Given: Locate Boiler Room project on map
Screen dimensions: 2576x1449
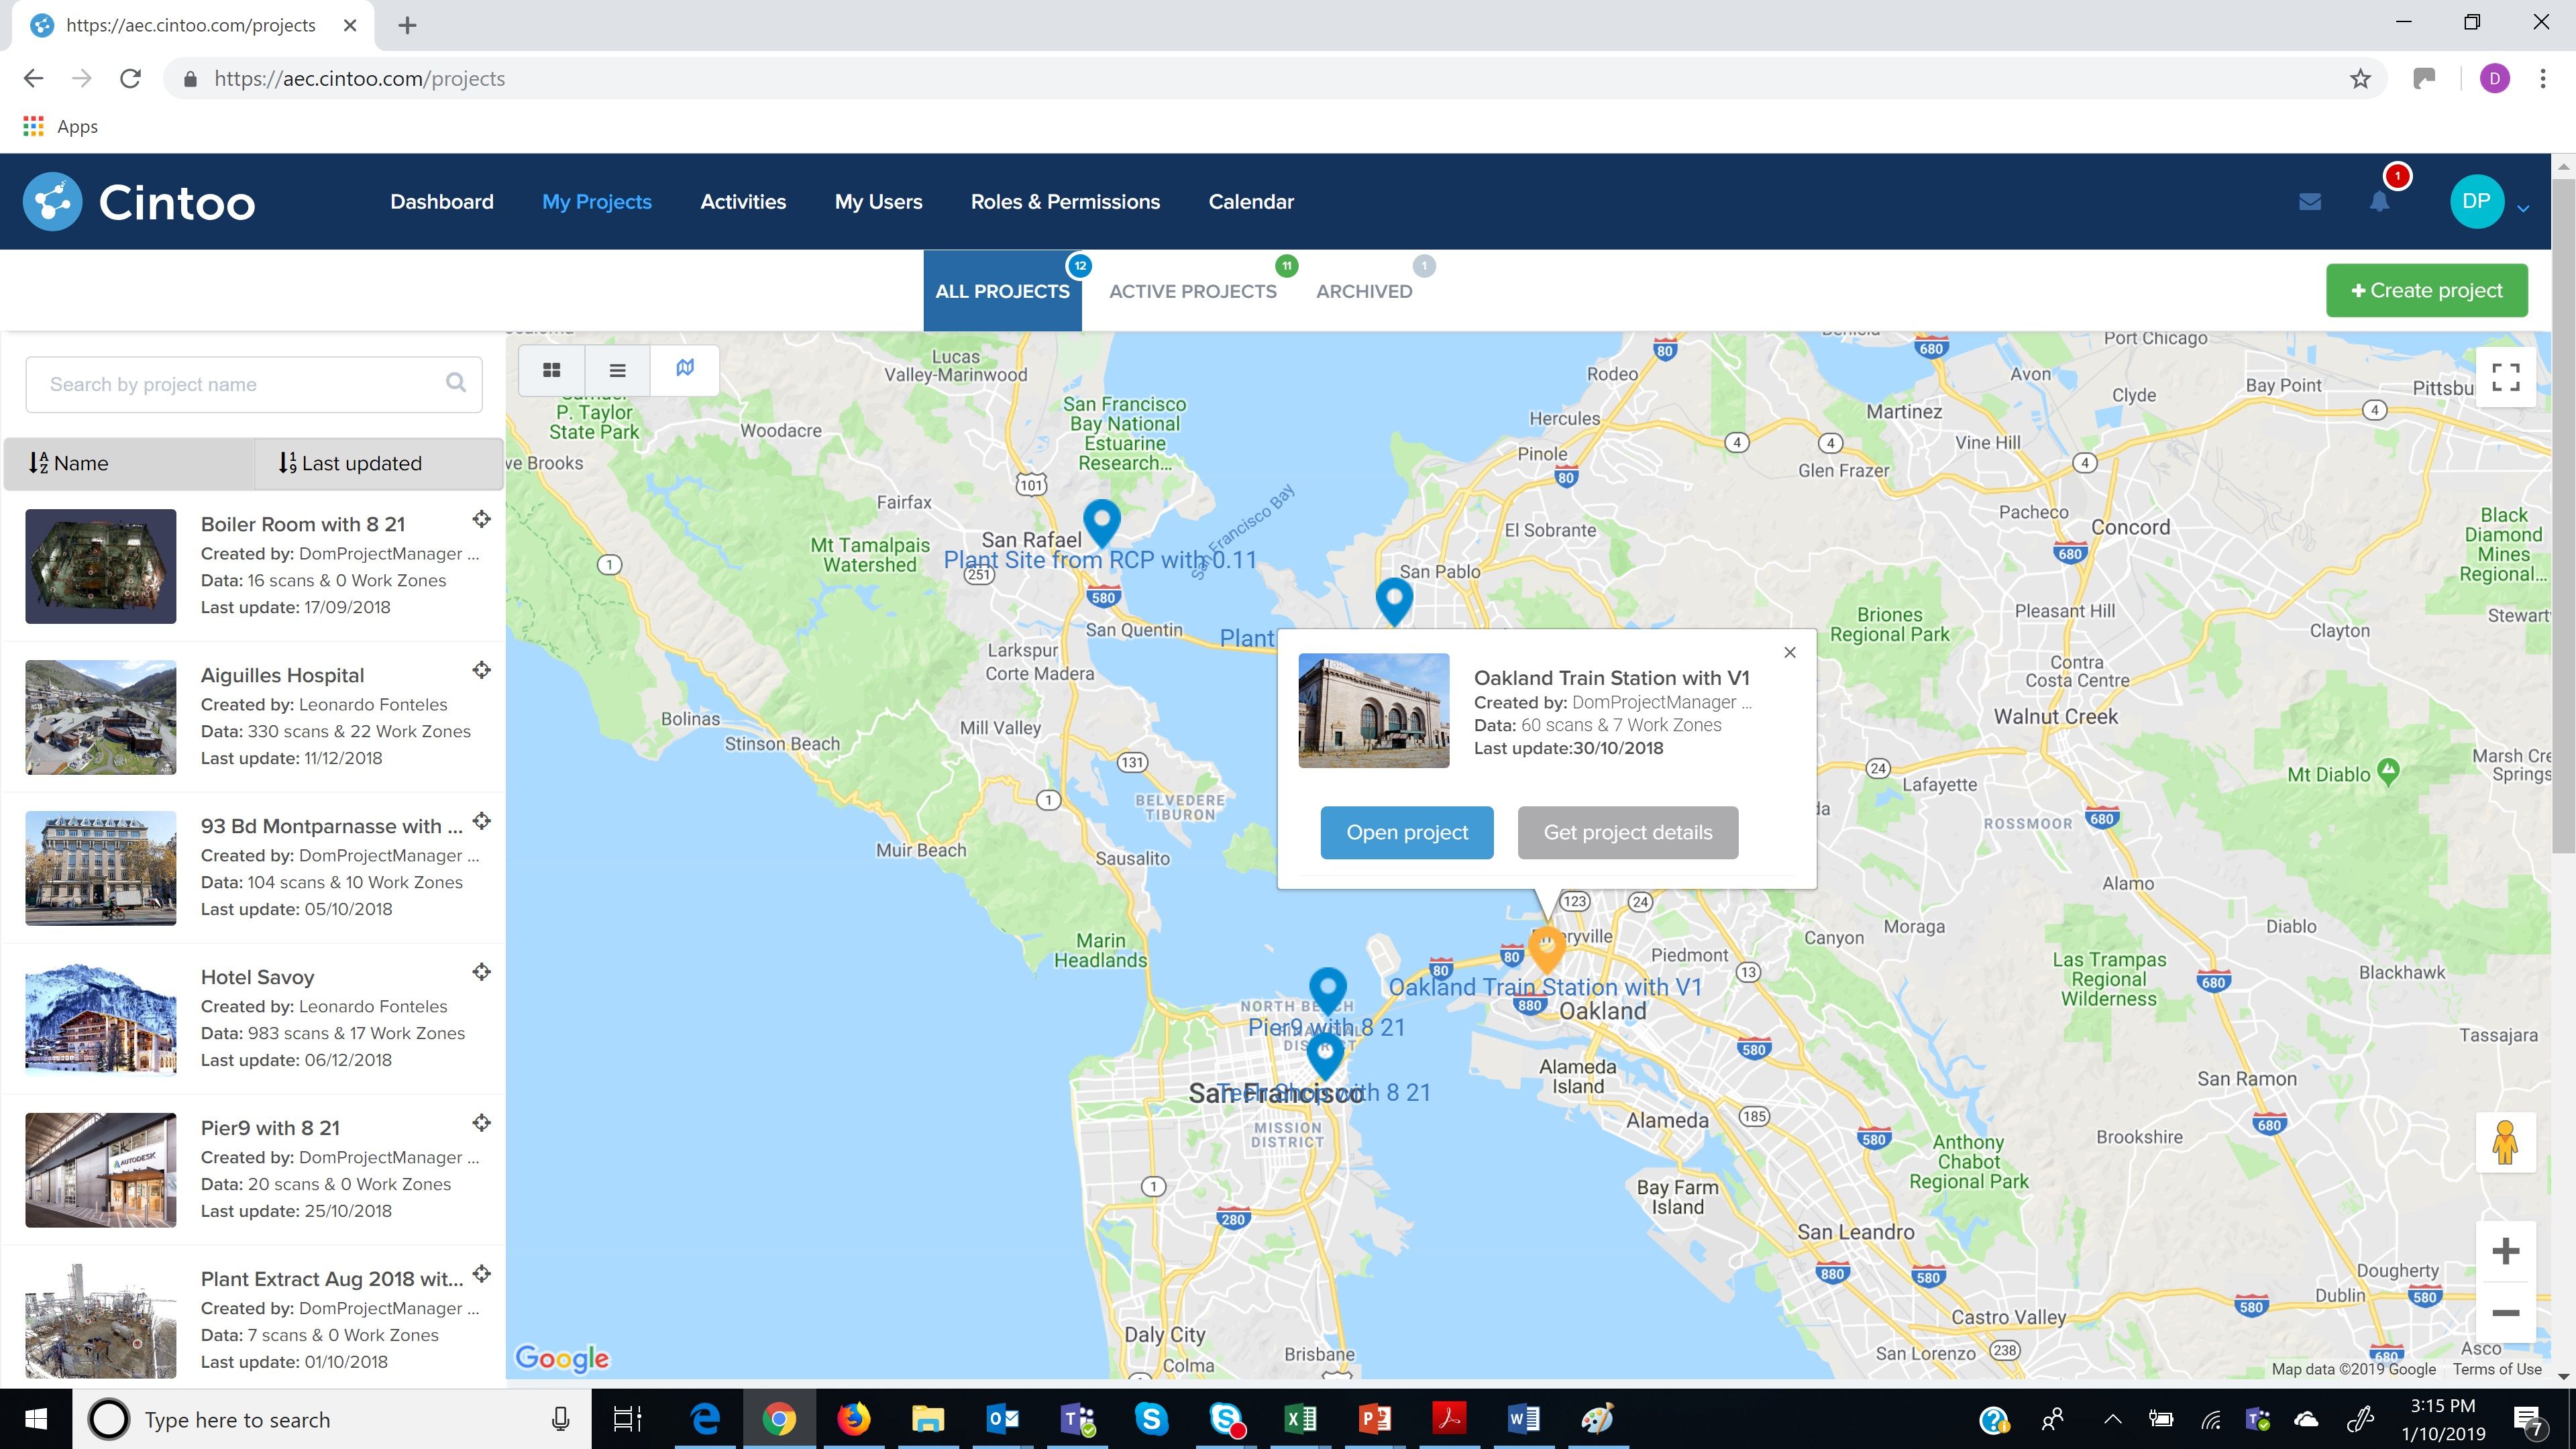Looking at the screenshot, I should pos(482,519).
